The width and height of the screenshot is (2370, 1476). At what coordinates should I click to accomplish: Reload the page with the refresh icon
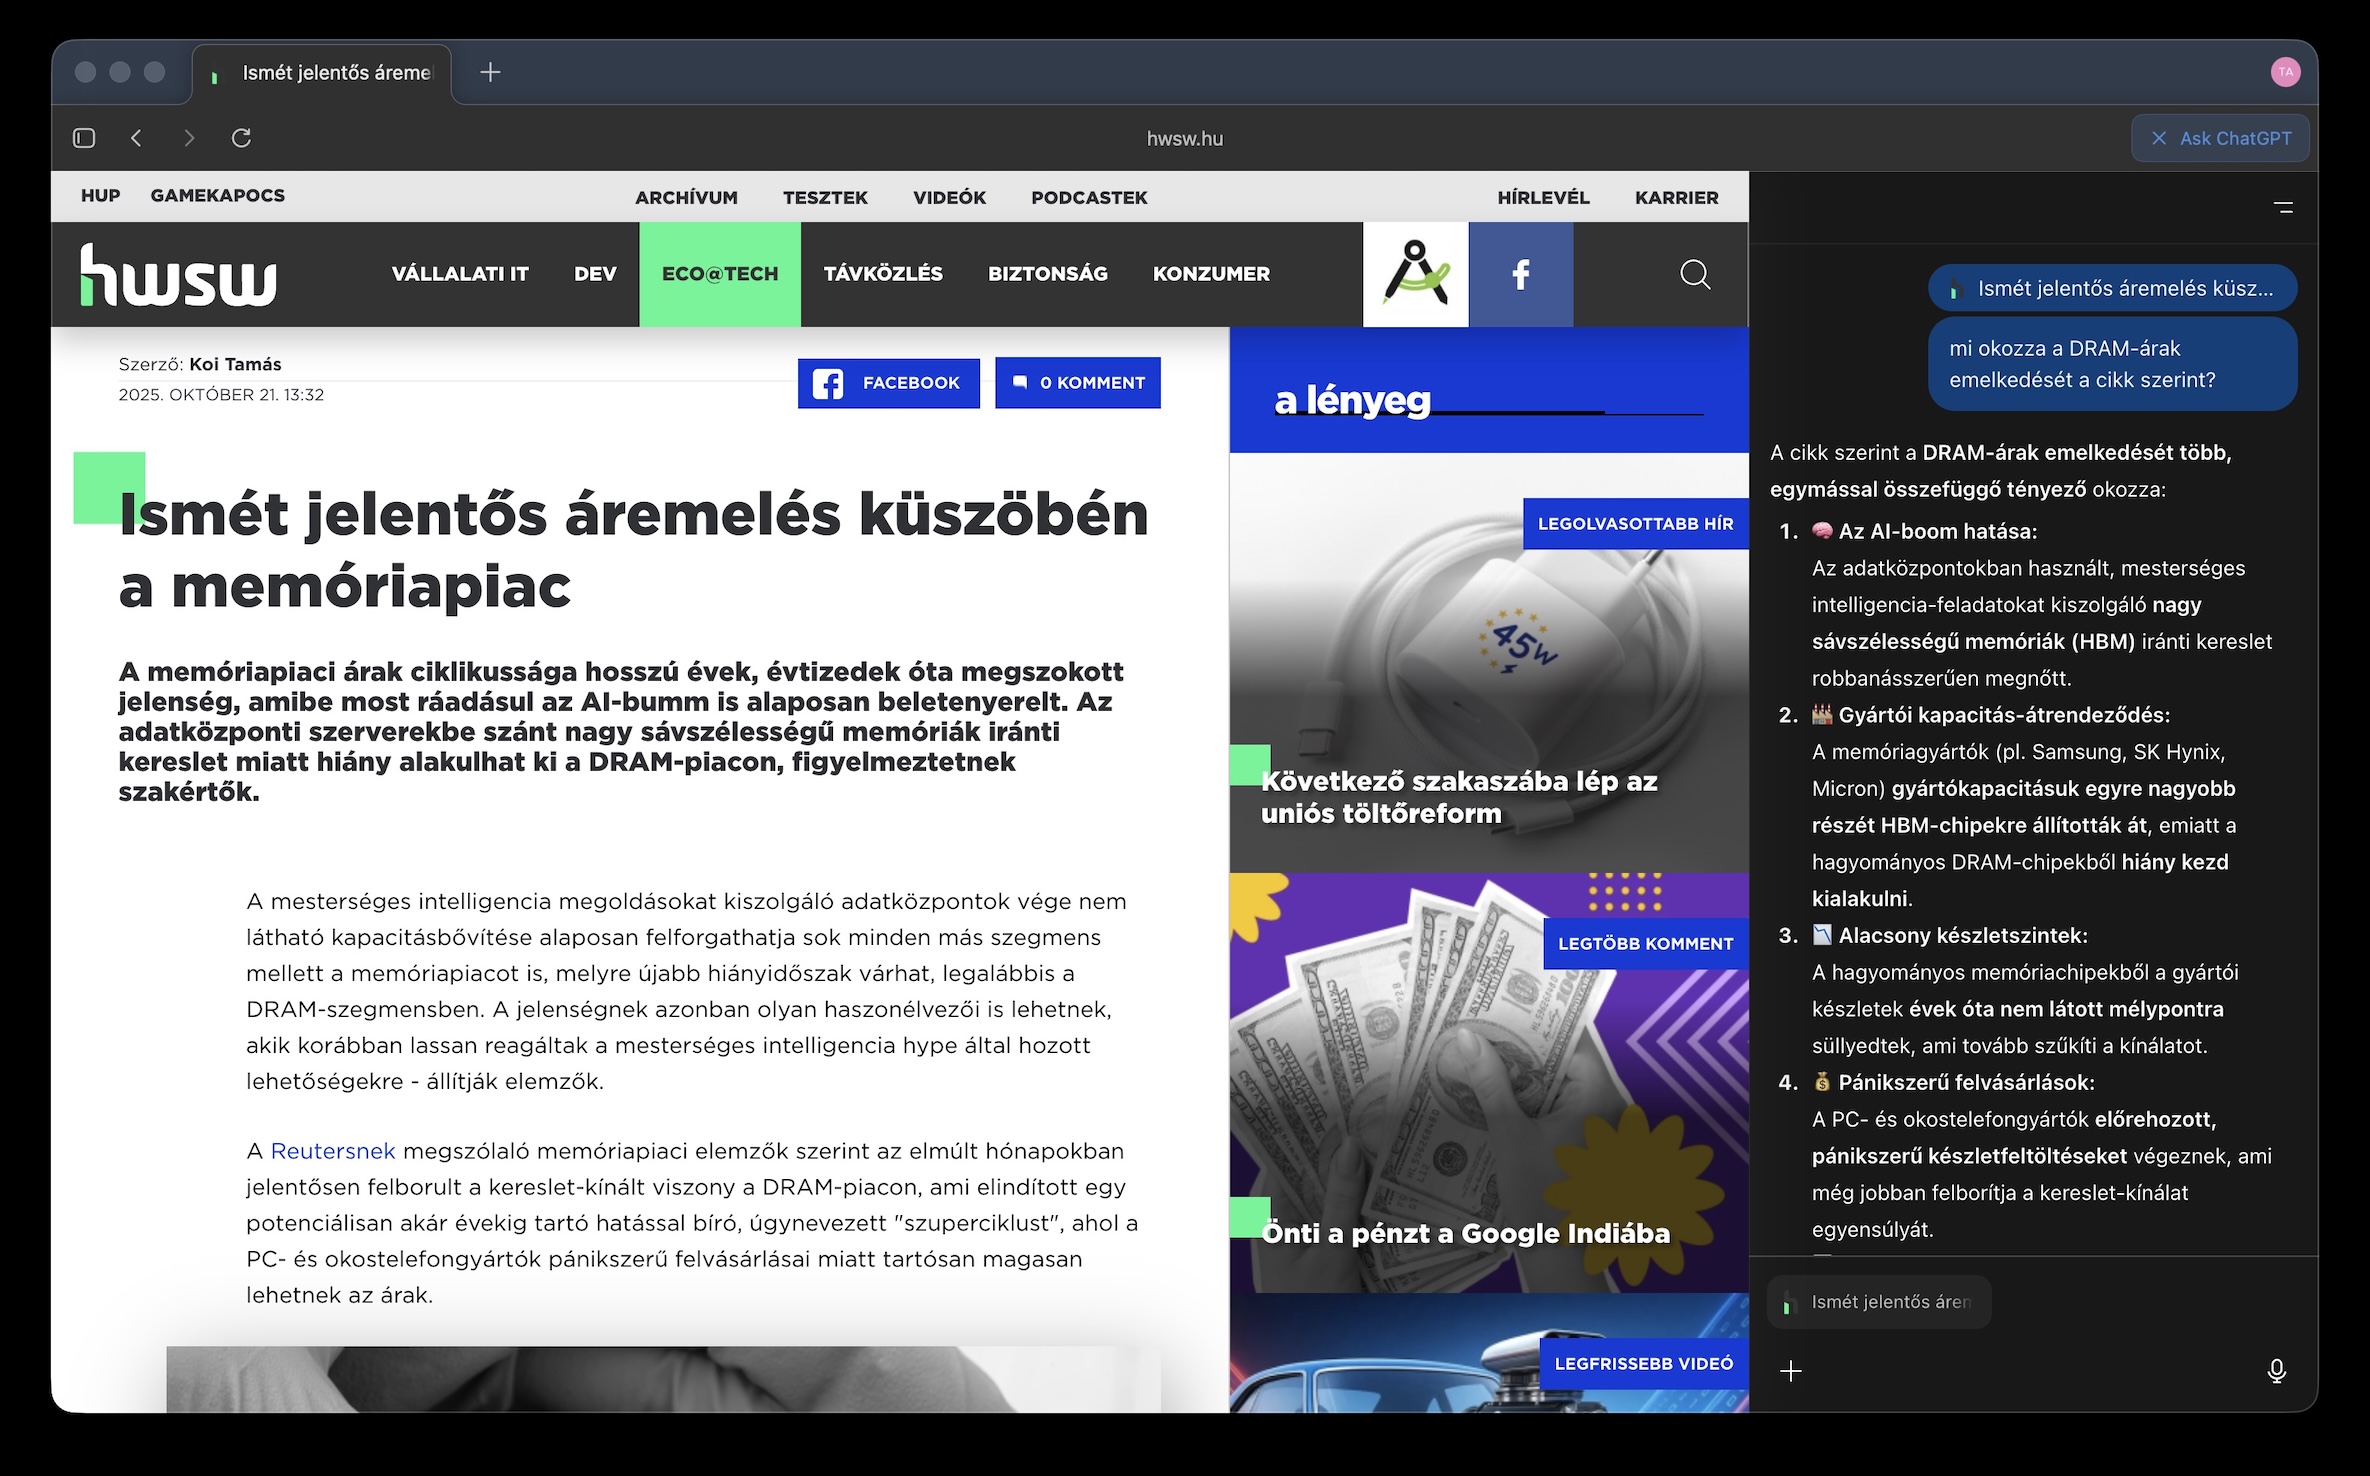coord(241,138)
